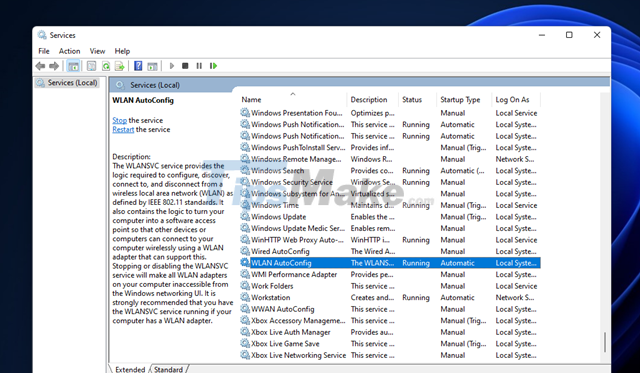Viewport: 640px width, 373px height.
Task: Click the Back arrow in the toolbar
Action: (40, 66)
